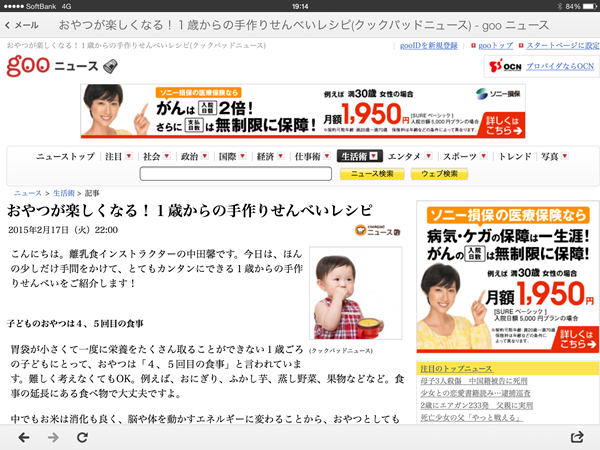The image size is (600, 450).
Task: Open gooIDを新規登録 link
Action: tap(429, 46)
